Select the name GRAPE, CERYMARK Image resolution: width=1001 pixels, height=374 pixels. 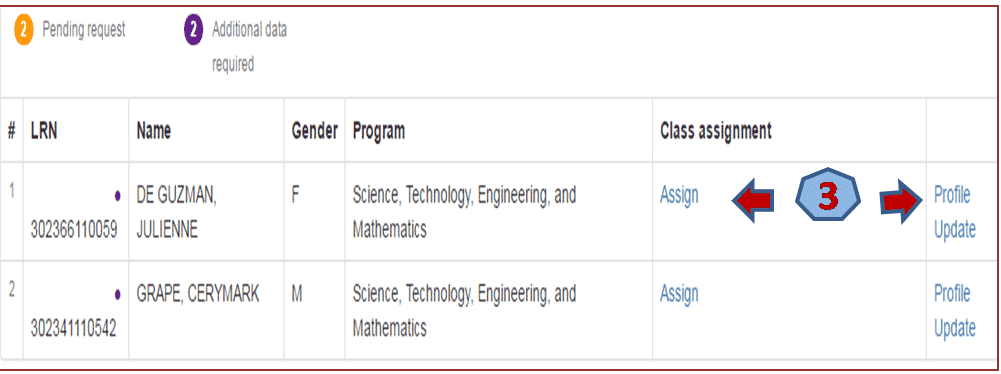197,295
